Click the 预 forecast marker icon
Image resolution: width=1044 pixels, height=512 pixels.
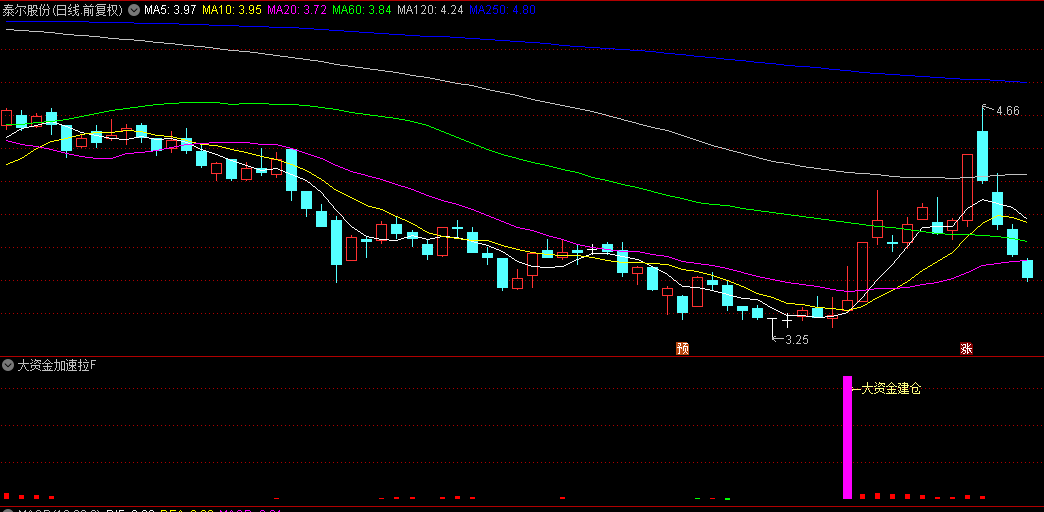click(x=682, y=348)
